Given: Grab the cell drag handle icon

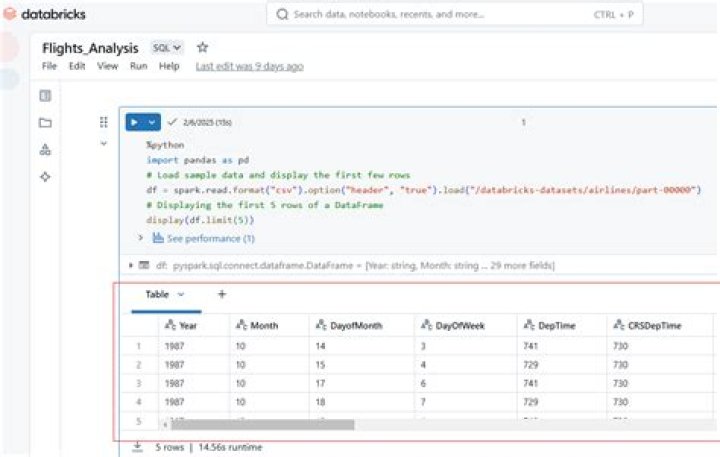Looking at the screenshot, I should [x=104, y=122].
